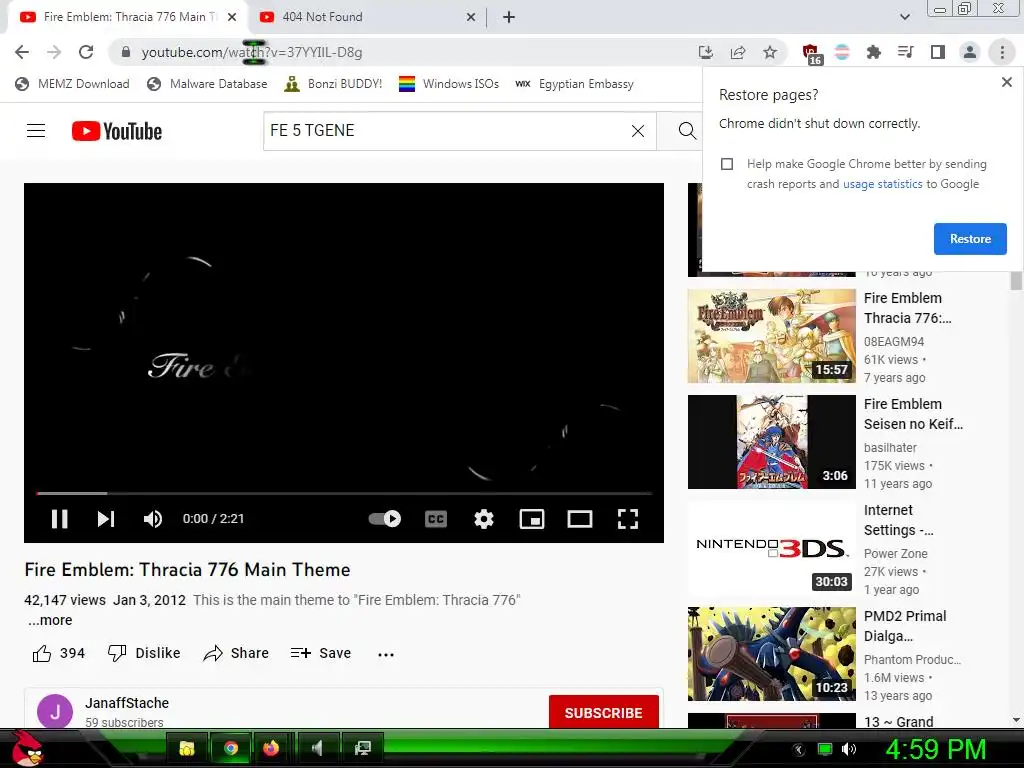This screenshot has height=768, width=1024.
Task: Expand description with ...more
Action: pyautogui.click(x=50, y=620)
